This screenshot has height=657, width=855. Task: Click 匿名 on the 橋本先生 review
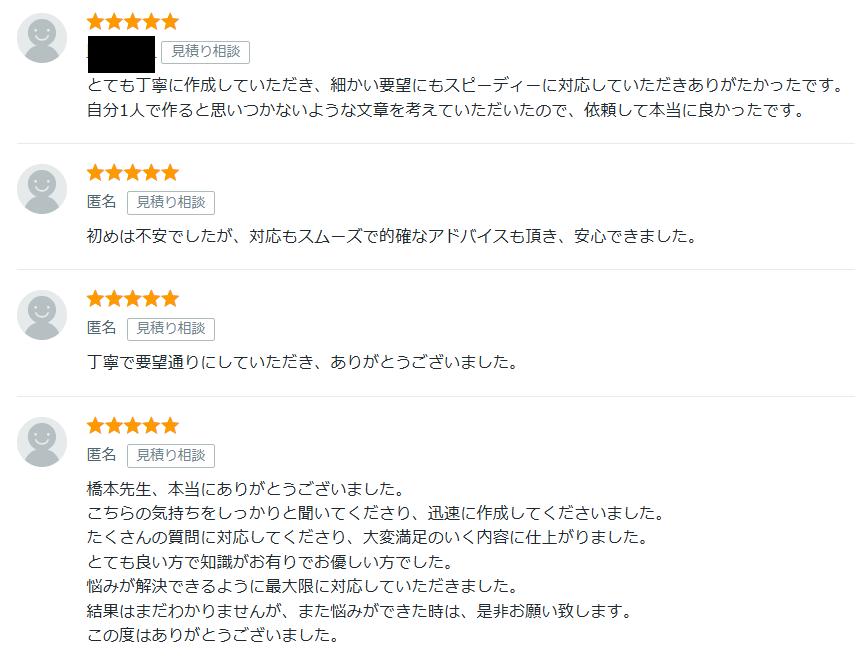[x=102, y=455]
